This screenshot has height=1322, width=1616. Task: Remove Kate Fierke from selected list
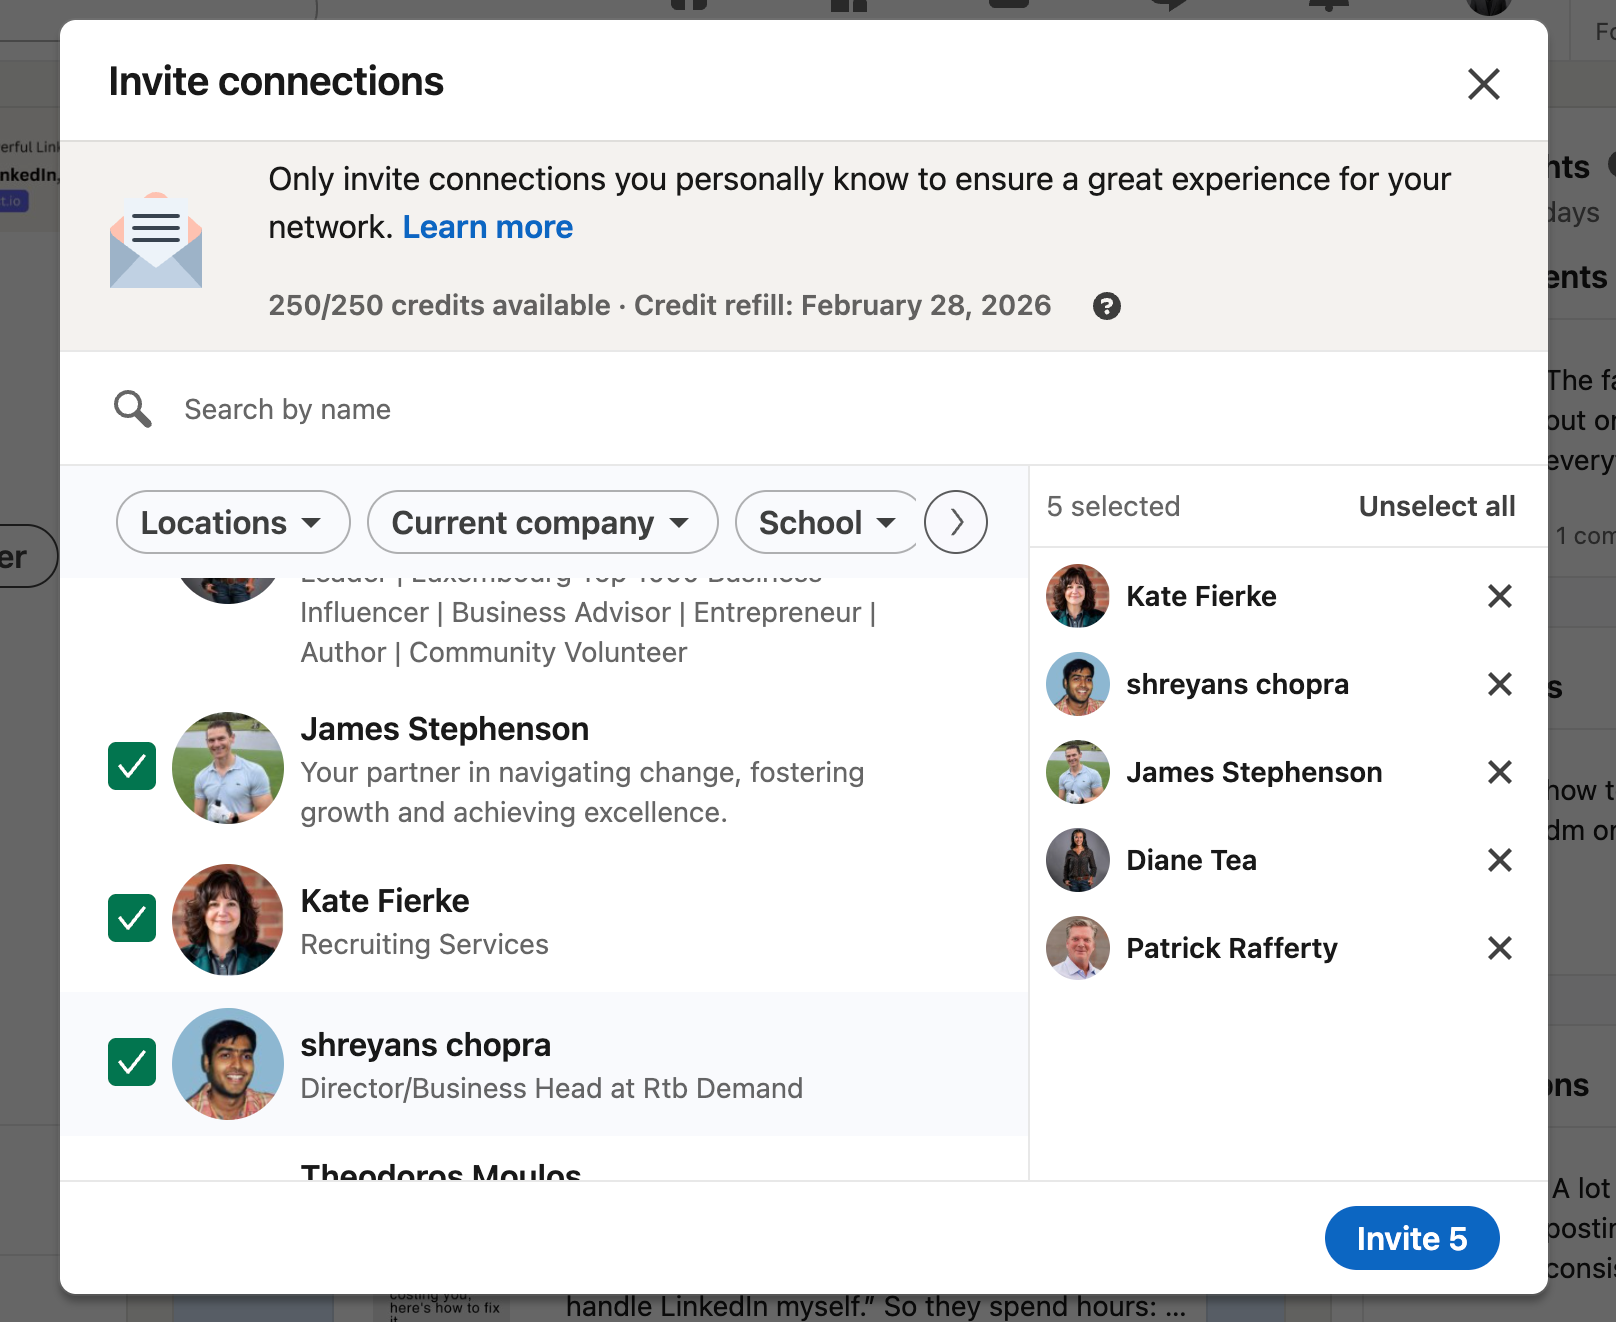point(1499,596)
